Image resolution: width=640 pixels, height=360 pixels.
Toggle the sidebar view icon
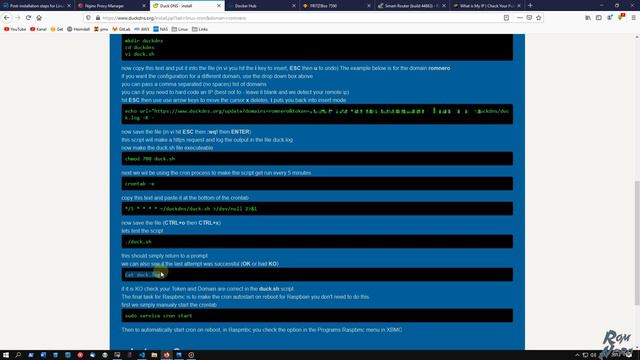599,18
